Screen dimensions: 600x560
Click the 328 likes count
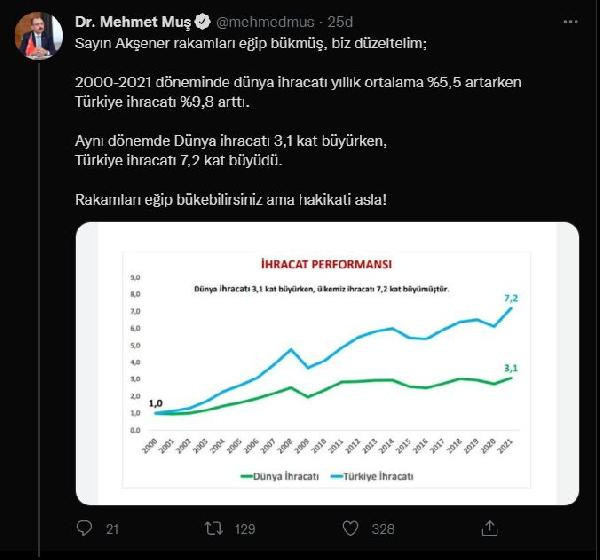(386, 528)
